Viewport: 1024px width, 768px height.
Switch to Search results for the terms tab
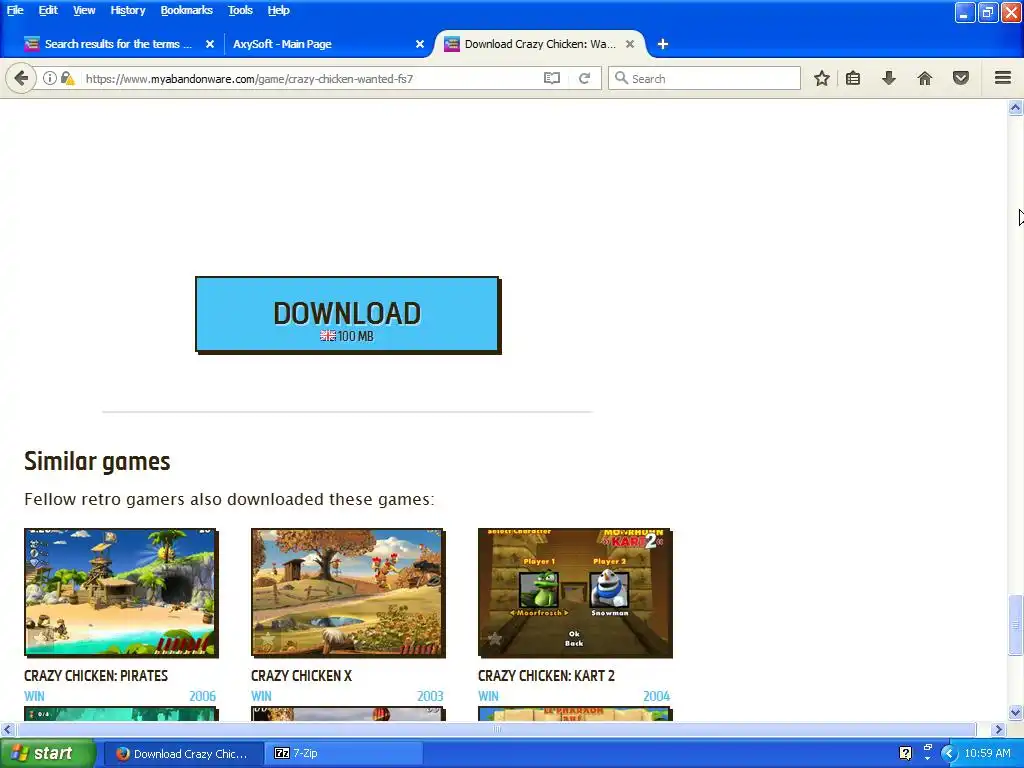pyautogui.click(x=118, y=44)
